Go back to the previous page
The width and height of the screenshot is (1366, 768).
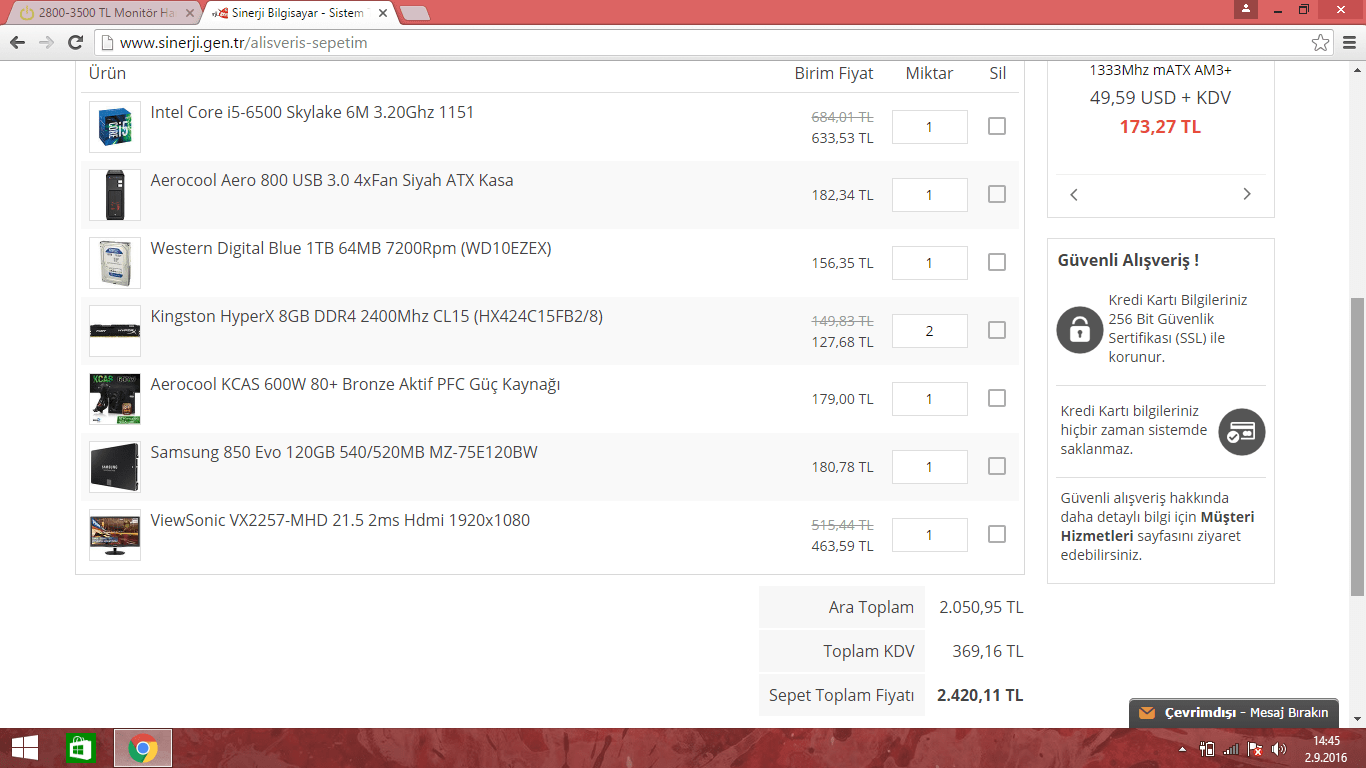pyautogui.click(x=18, y=42)
